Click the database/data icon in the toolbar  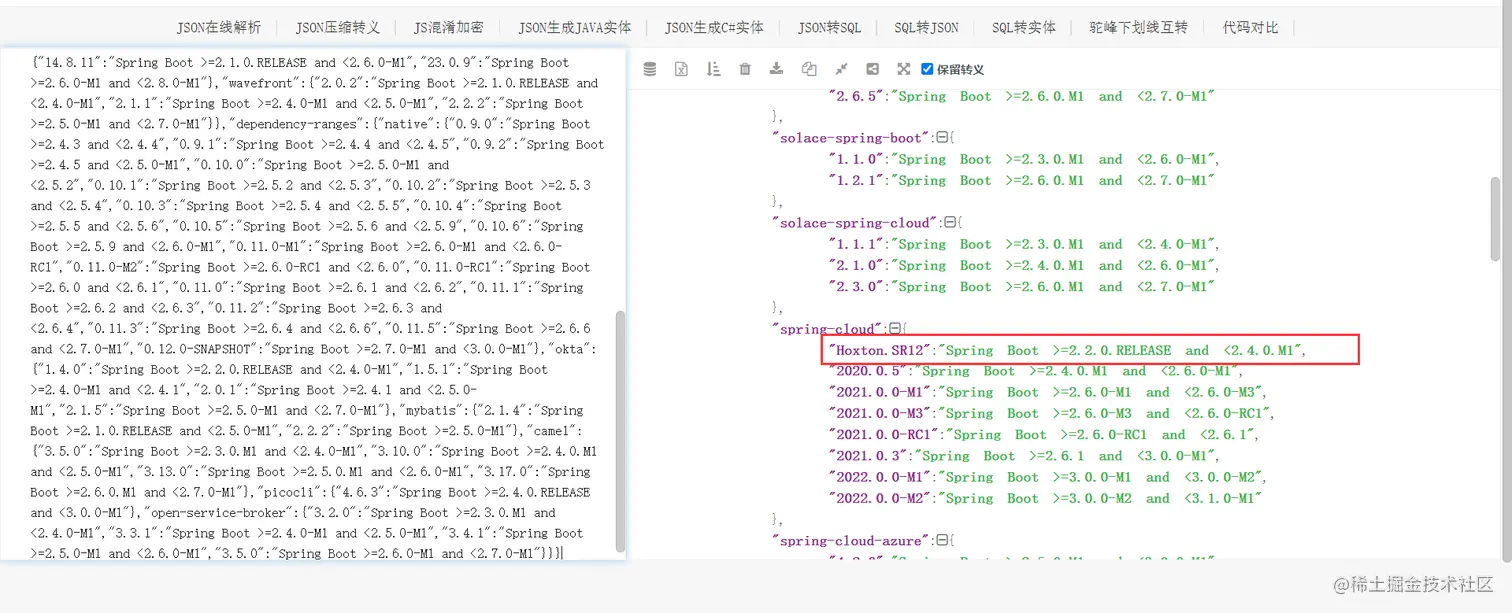click(649, 68)
